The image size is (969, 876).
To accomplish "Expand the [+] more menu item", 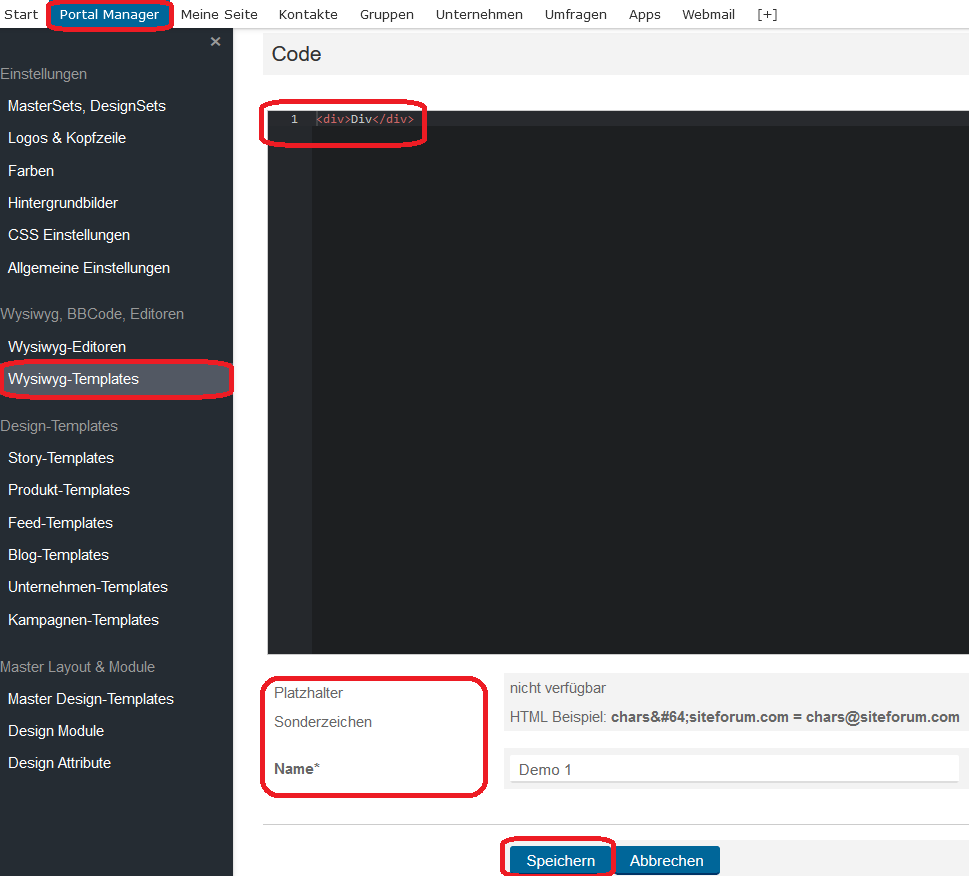I will [x=767, y=14].
